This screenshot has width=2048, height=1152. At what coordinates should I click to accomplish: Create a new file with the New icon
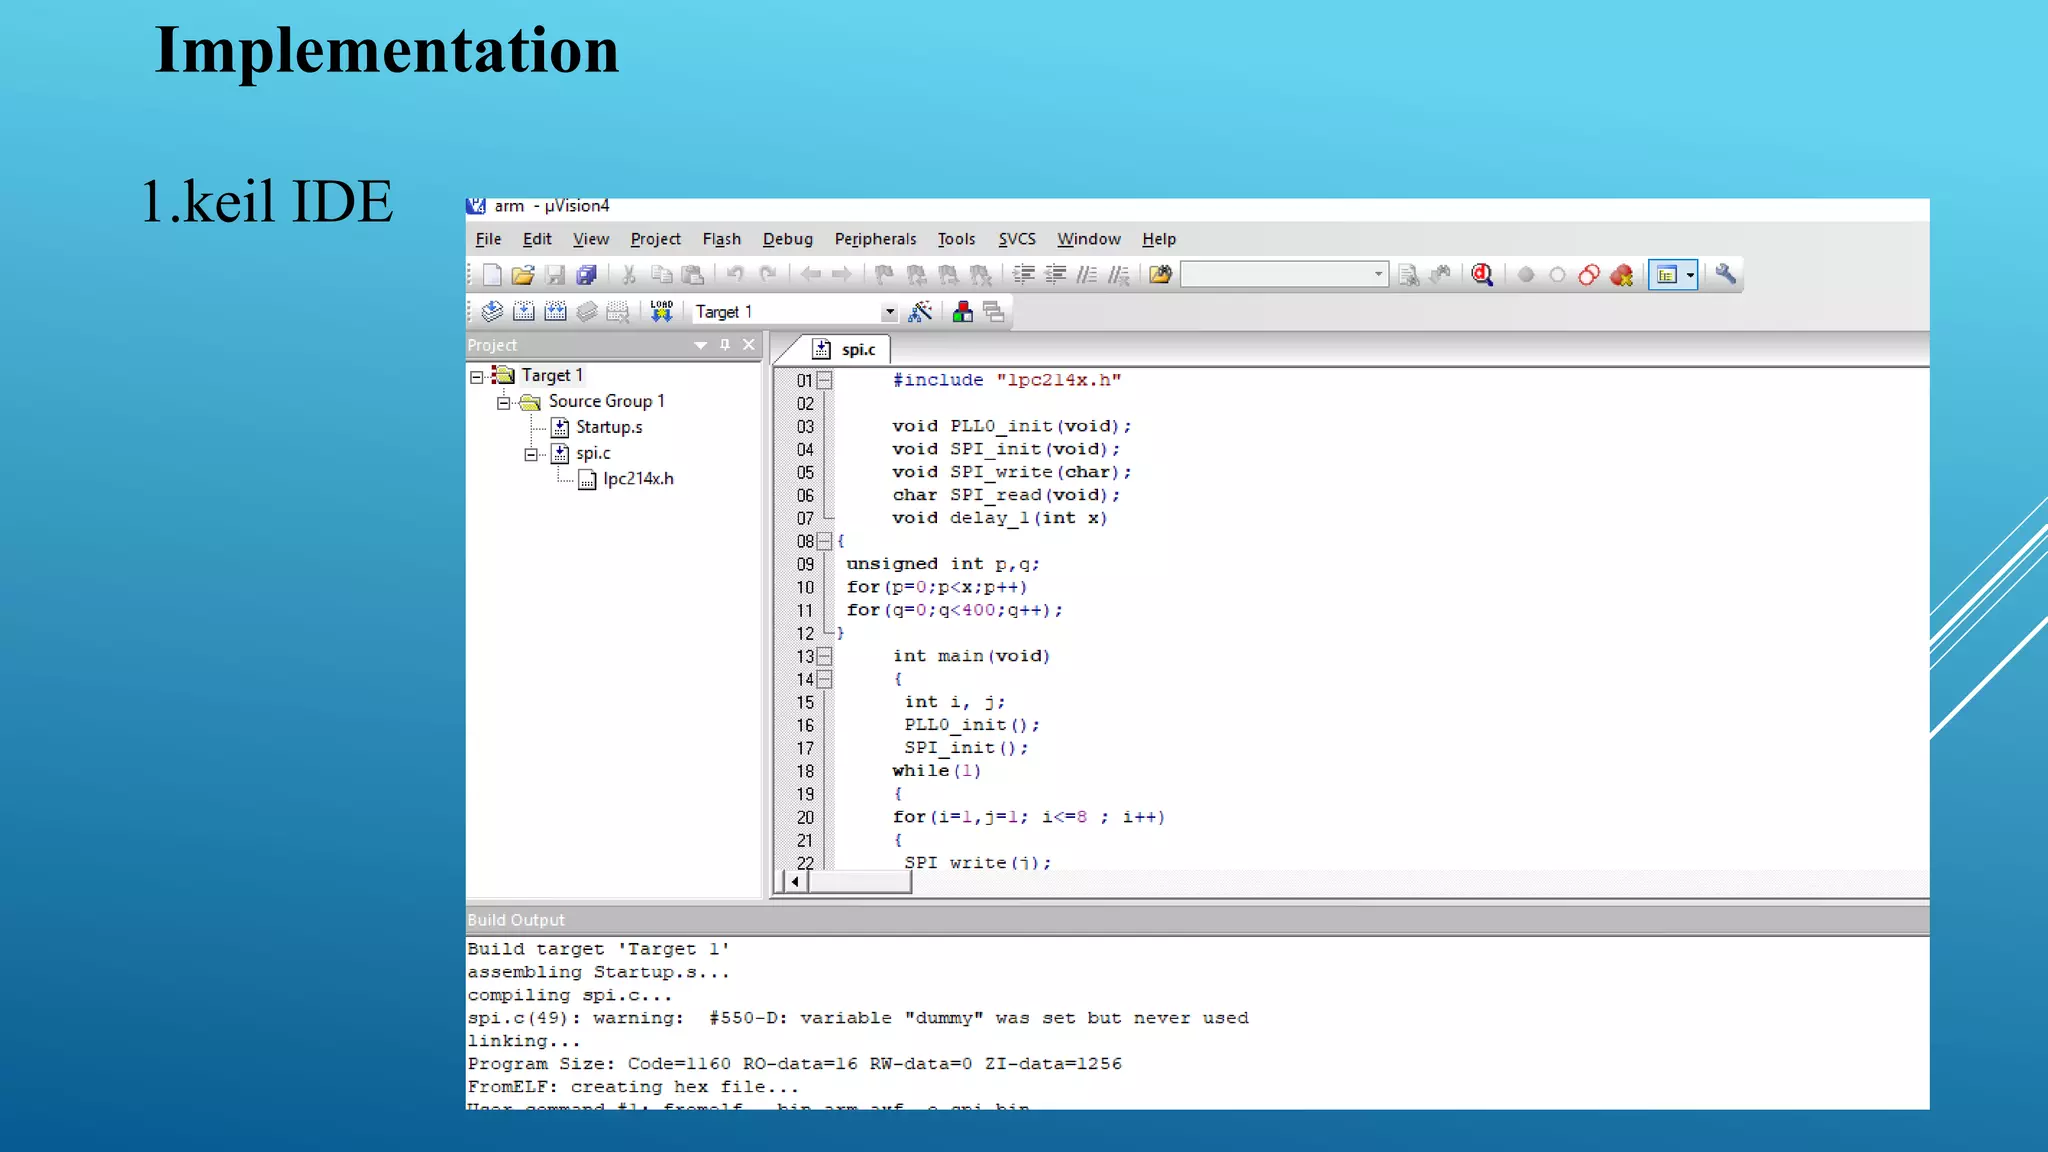click(x=492, y=275)
